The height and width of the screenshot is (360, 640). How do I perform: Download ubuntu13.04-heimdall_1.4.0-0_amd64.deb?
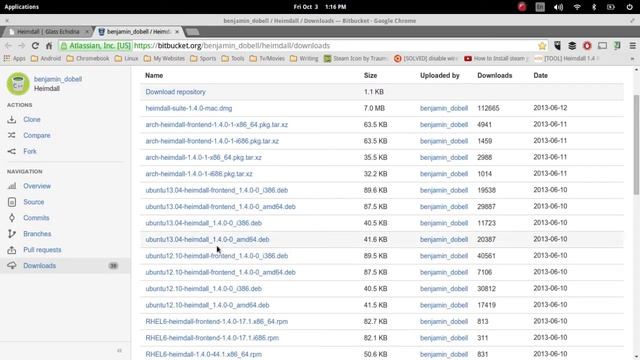[x=207, y=240]
